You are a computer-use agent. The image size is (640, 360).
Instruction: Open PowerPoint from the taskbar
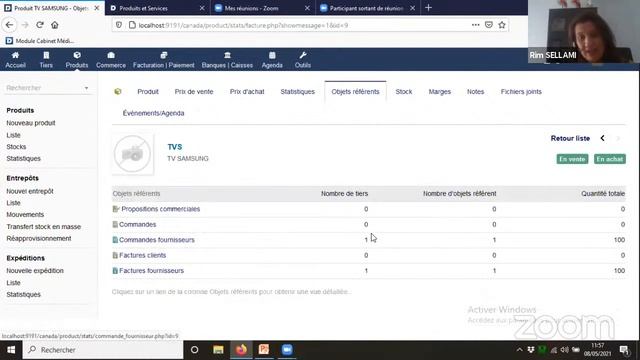[264, 350]
